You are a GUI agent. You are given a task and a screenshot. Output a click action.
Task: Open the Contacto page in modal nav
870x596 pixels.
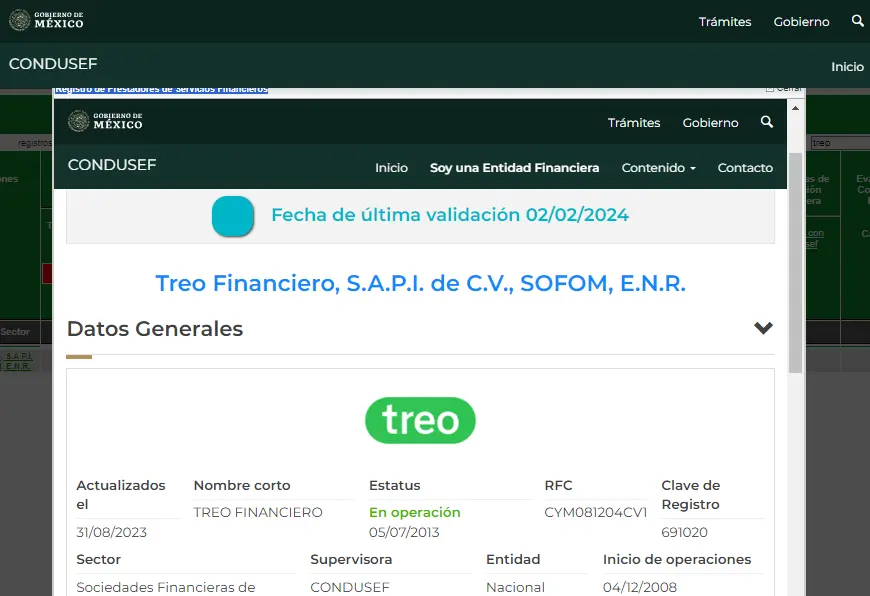pyautogui.click(x=745, y=168)
